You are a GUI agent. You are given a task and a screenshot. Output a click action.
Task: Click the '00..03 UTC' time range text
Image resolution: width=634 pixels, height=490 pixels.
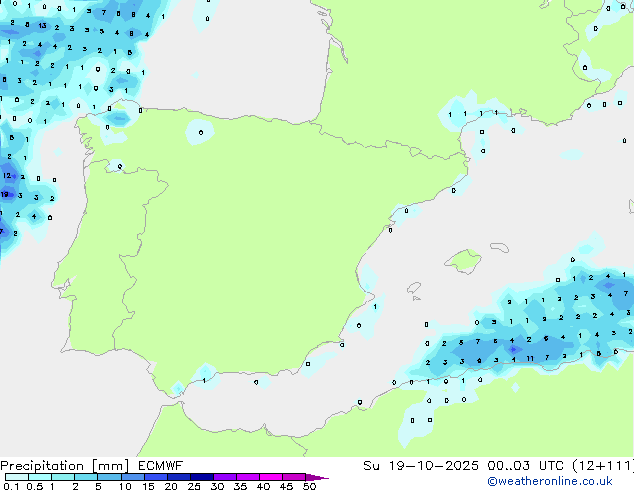525,466
